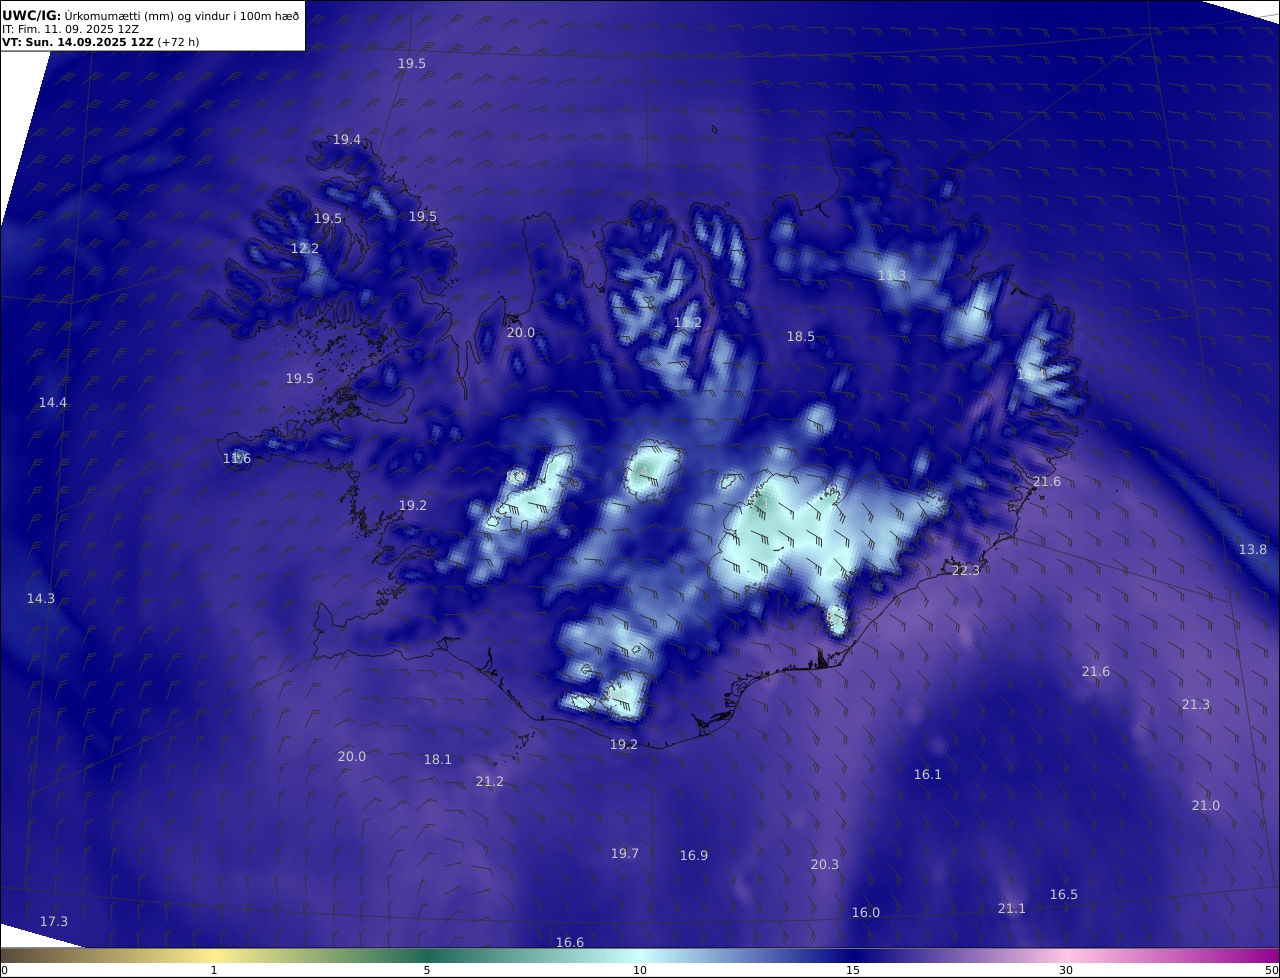Click the colorbar tick label '50'

point(1272,971)
